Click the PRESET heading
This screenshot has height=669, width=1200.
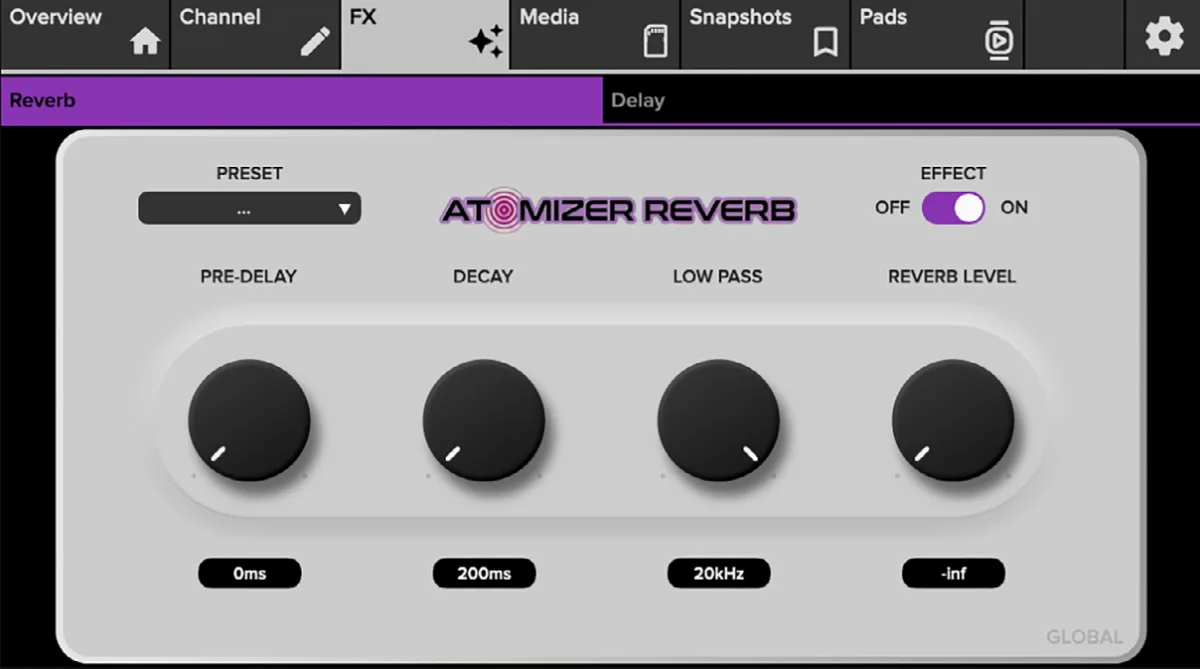click(x=249, y=173)
